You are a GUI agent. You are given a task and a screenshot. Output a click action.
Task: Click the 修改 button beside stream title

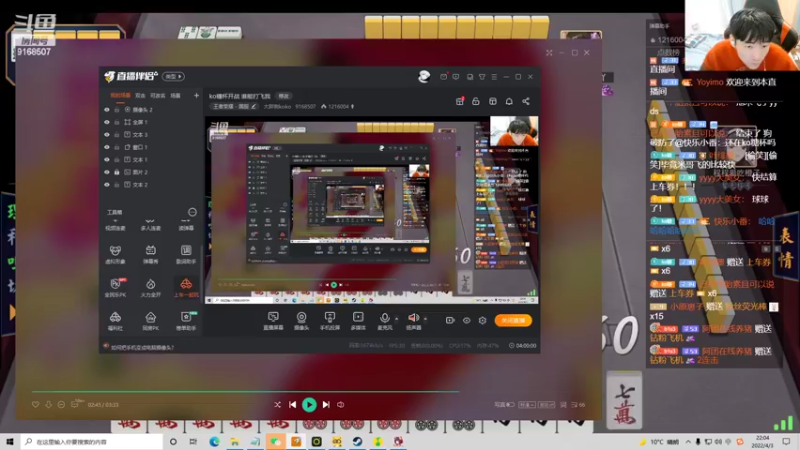click(x=283, y=96)
